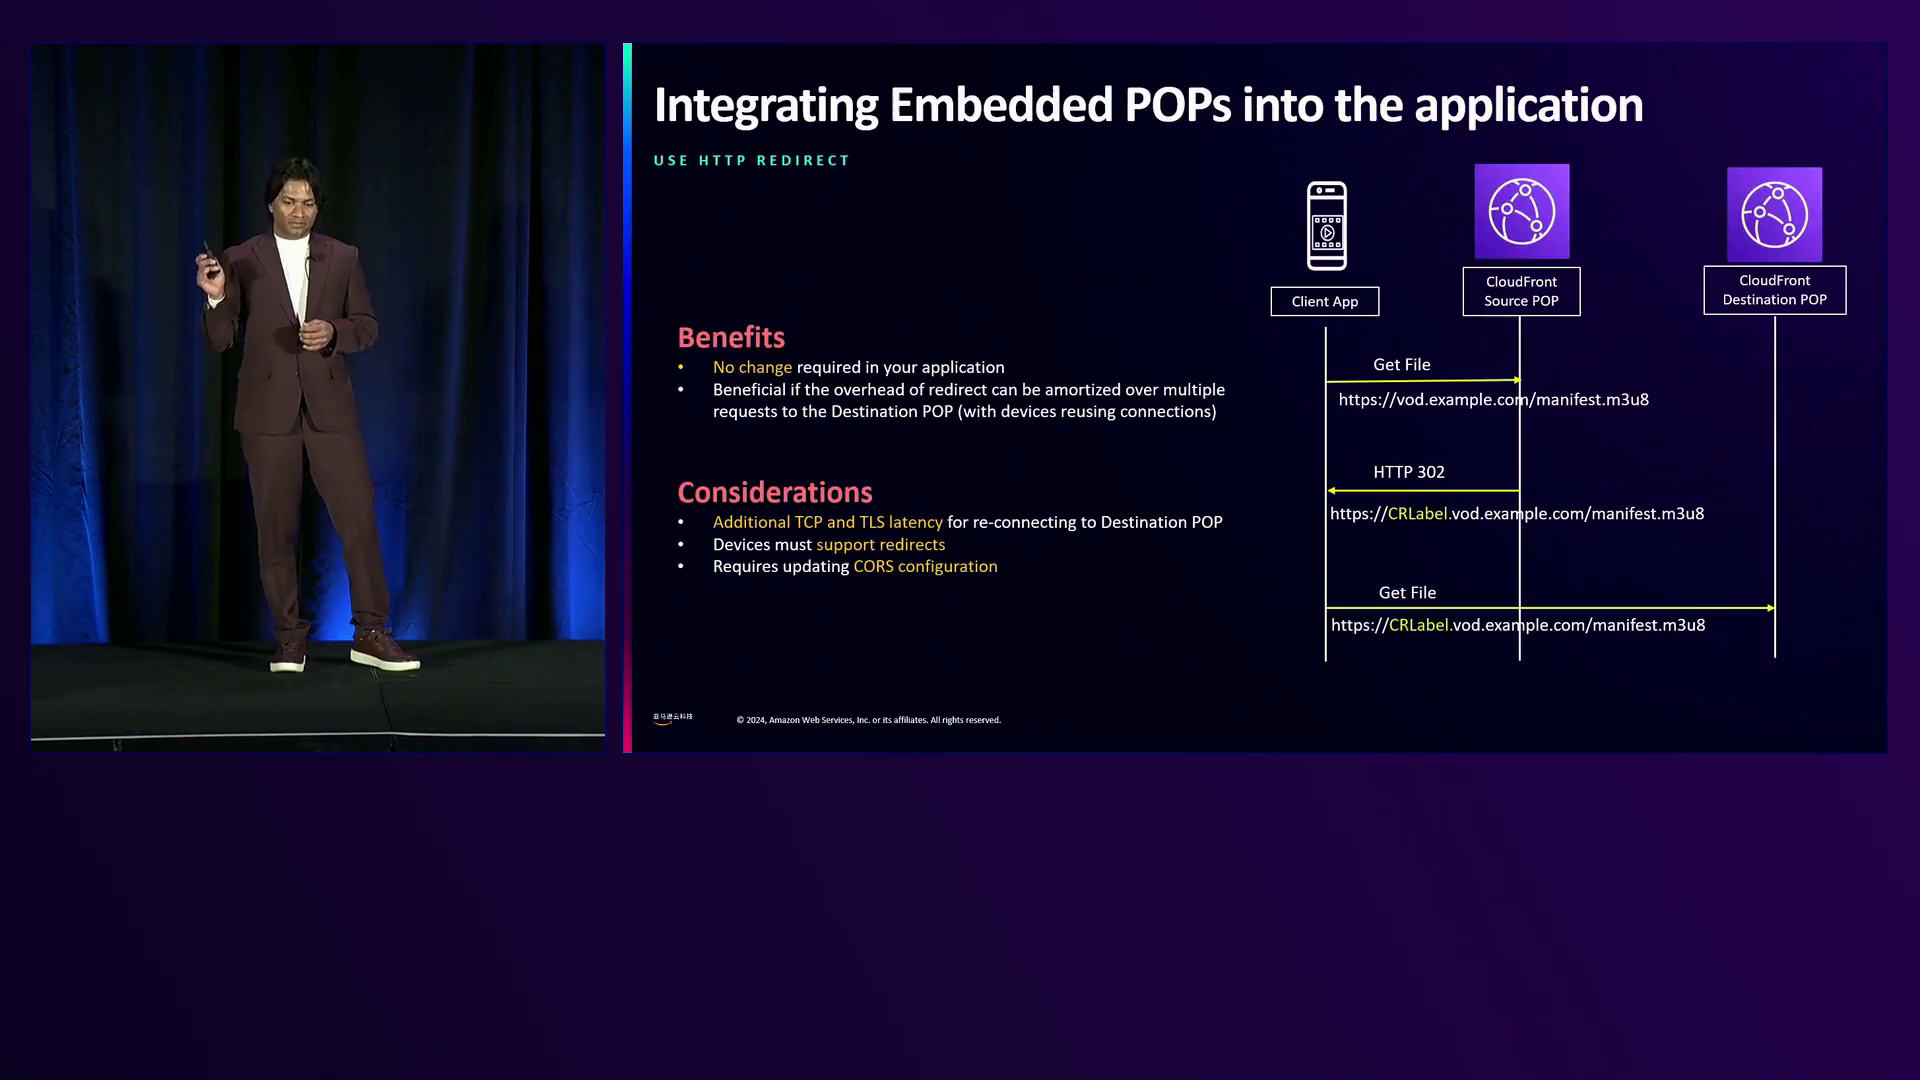Click the Client App label box
1920x1080 pixels.
[x=1324, y=301]
